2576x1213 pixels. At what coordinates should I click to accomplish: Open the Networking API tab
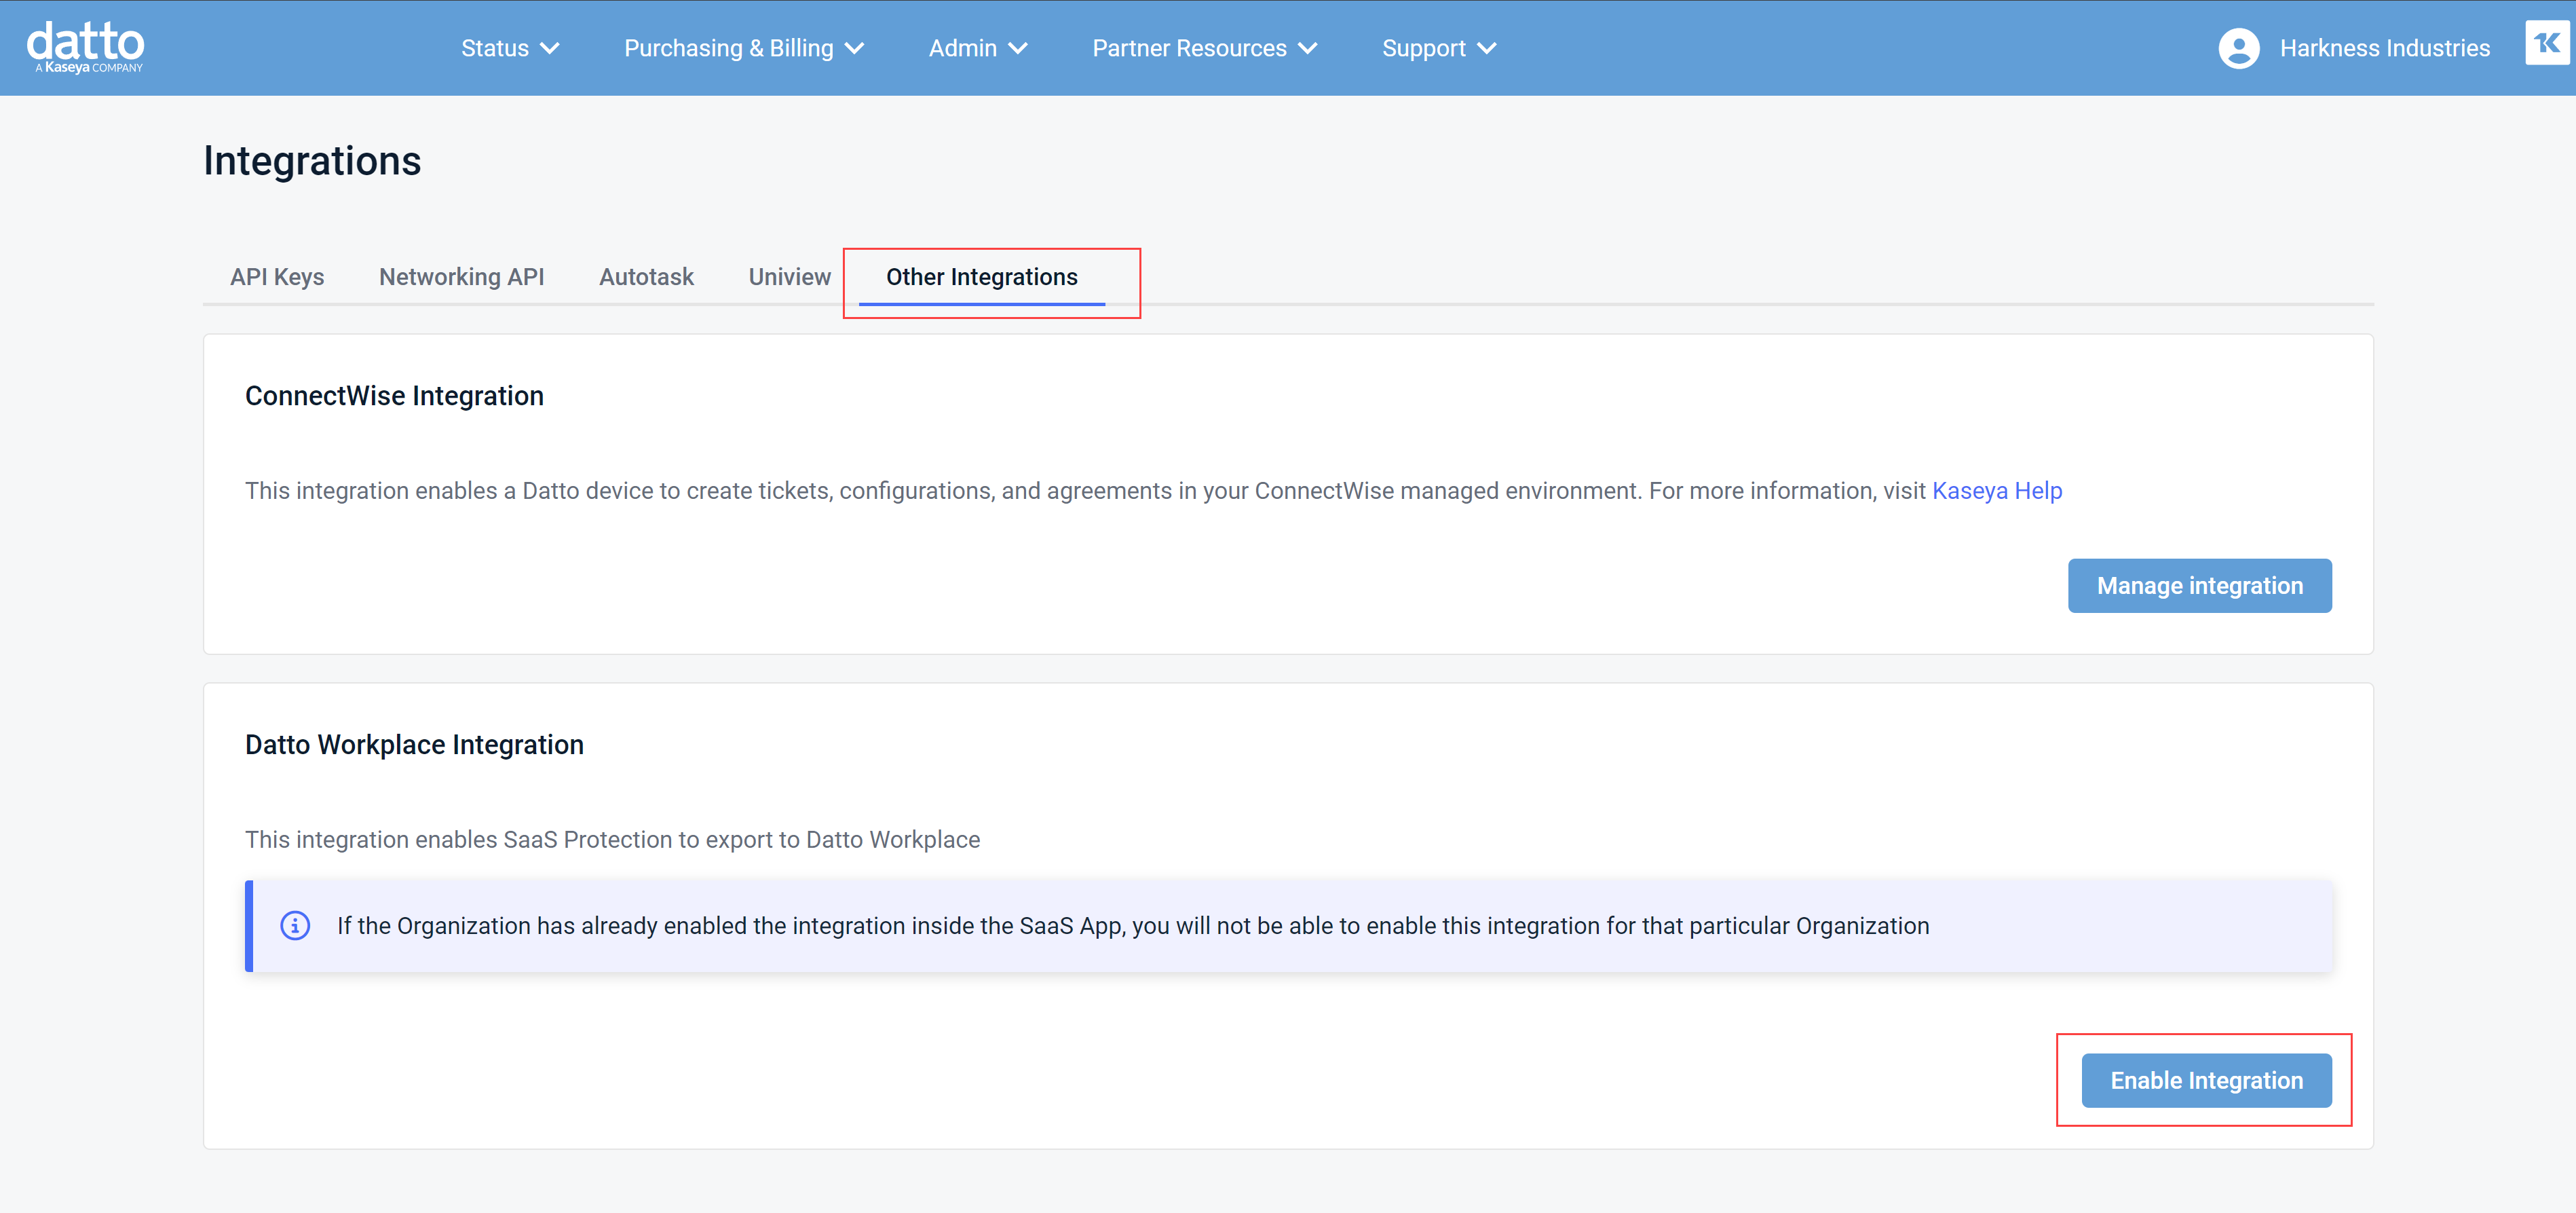[461, 277]
